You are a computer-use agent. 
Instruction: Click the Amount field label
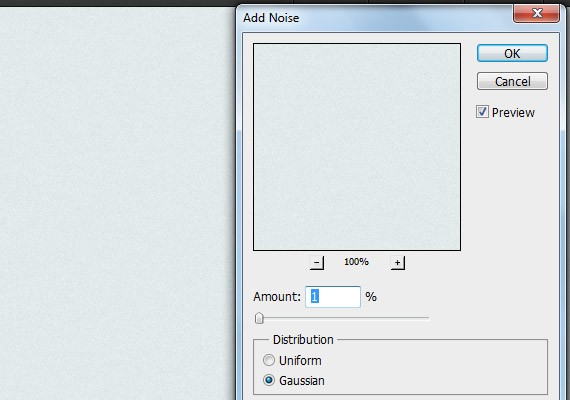pos(277,297)
